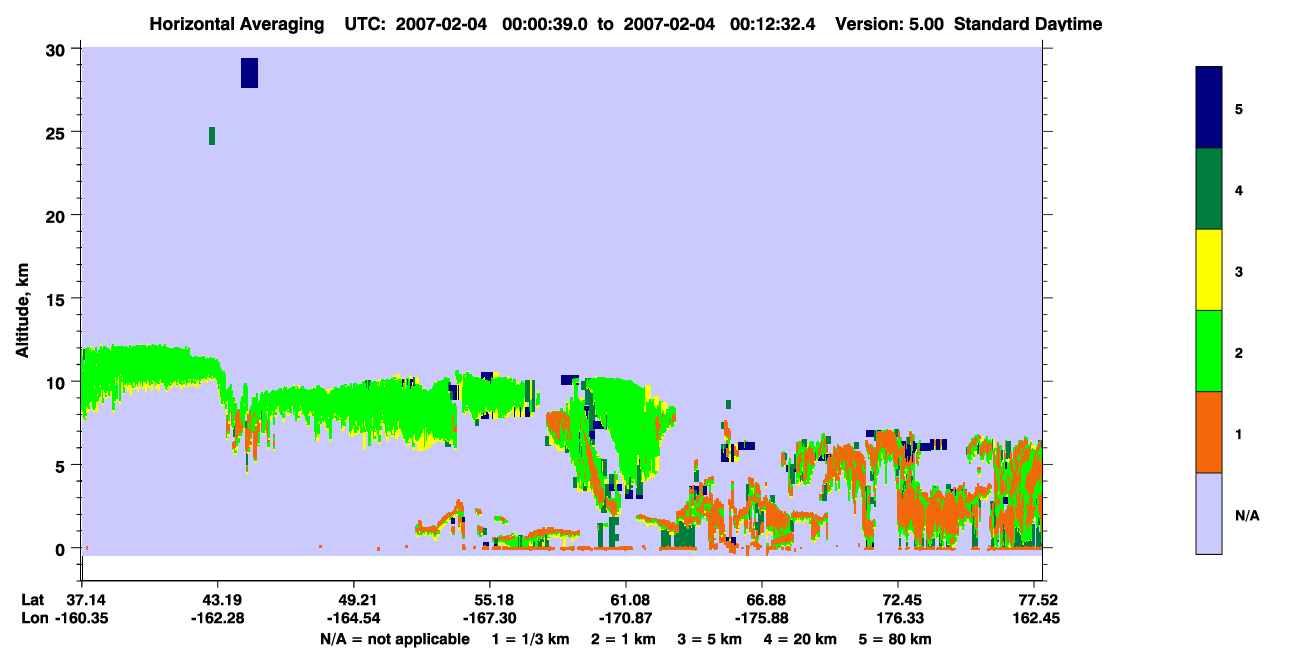Click the altitude tick label '30'
The height and width of the screenshot is (667, 1300).
tap(56, 49)
